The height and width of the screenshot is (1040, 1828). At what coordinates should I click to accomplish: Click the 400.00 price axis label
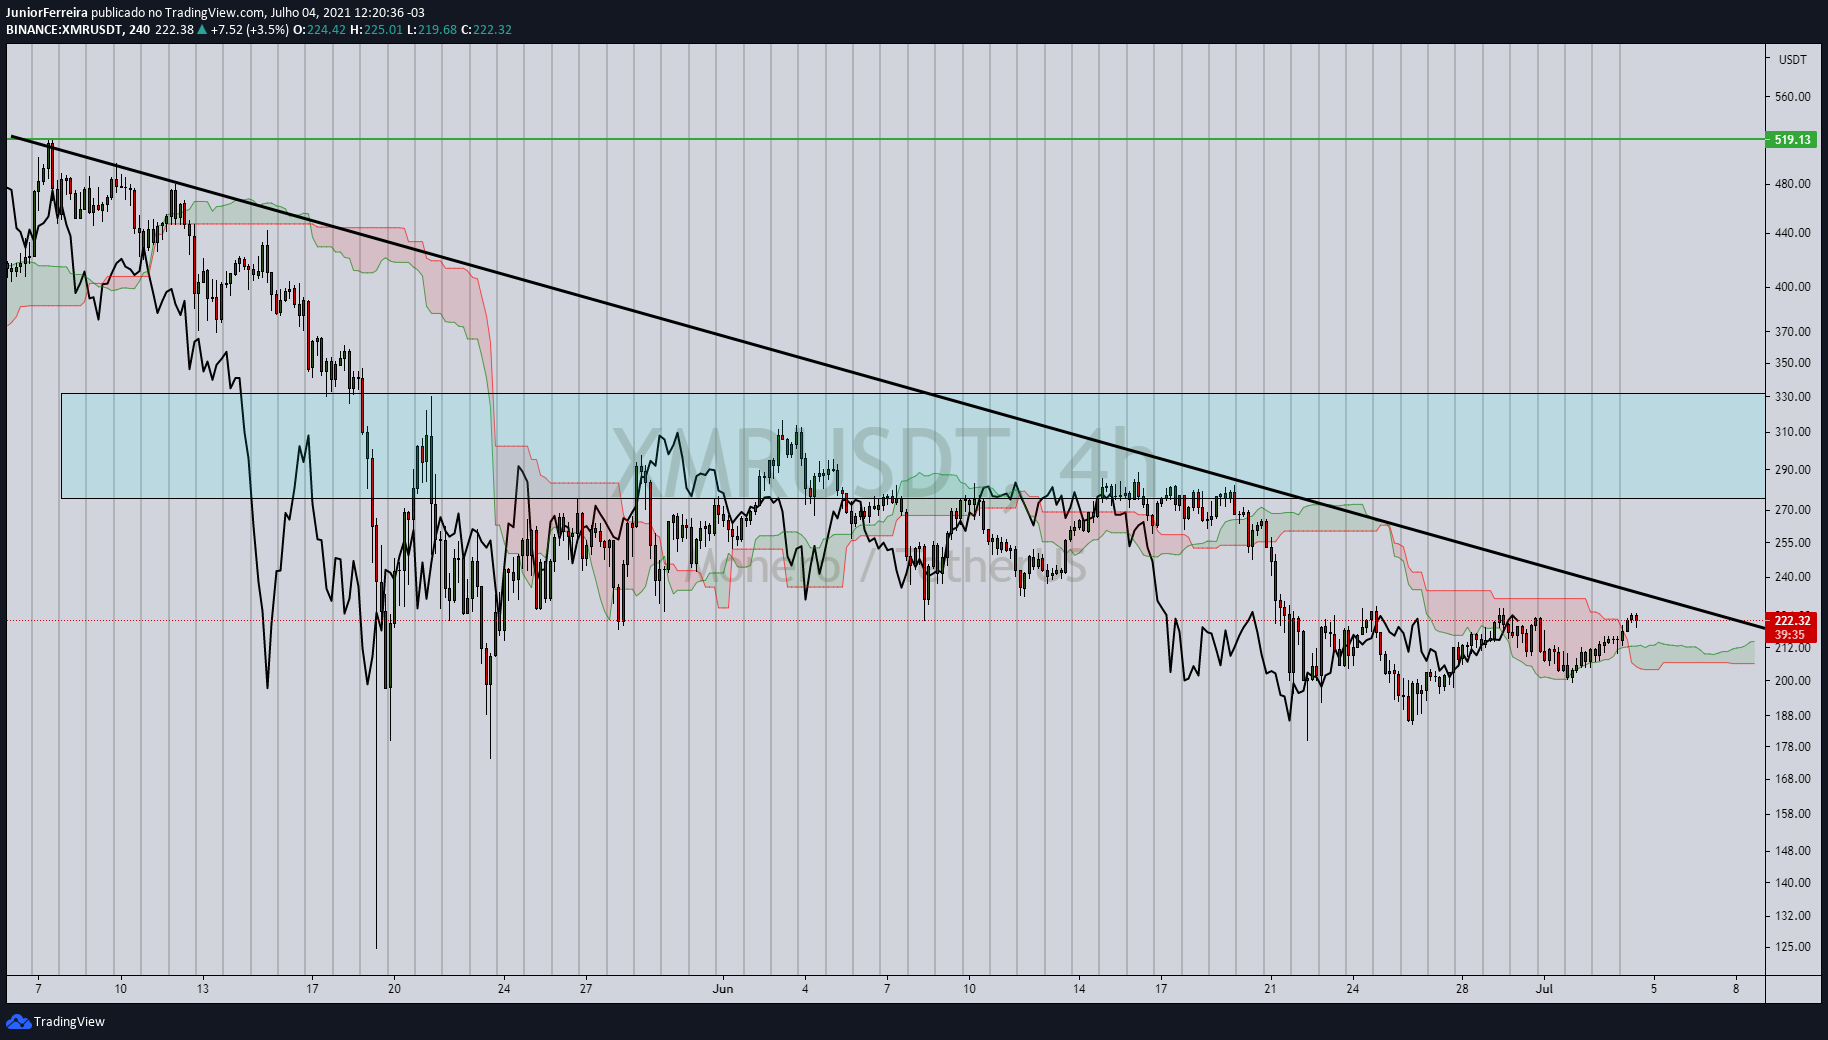pyautogui.click(x=1792, y=287)
